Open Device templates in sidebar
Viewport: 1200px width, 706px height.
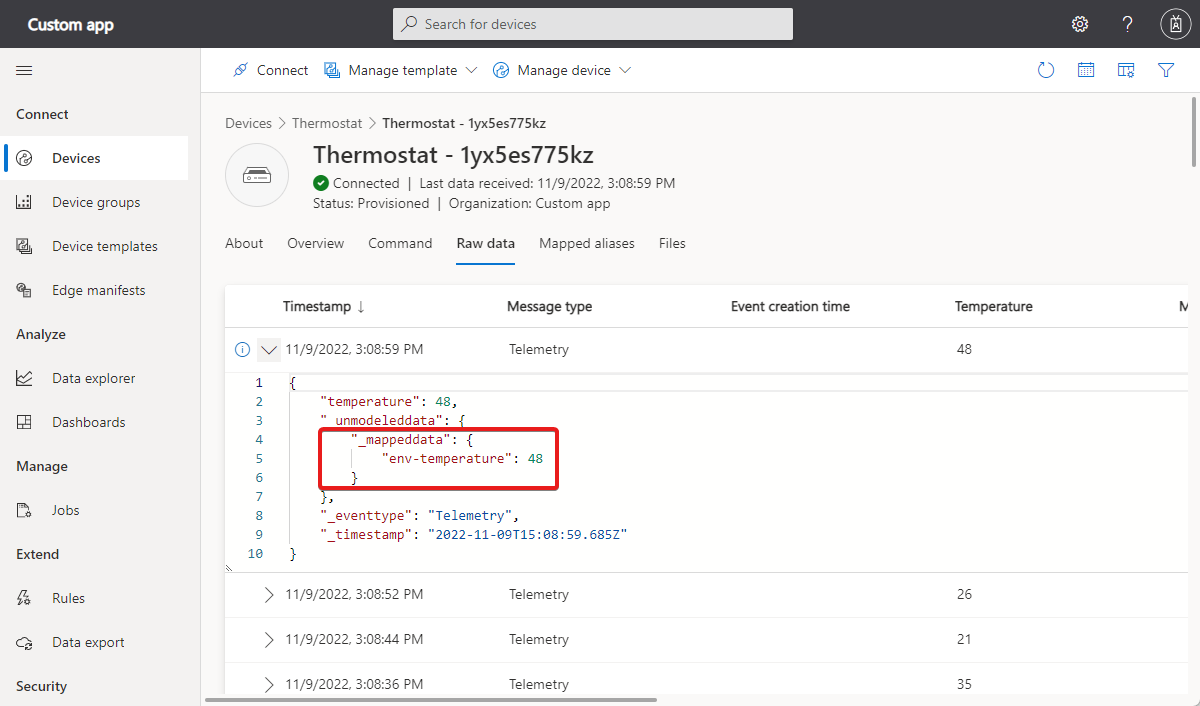tap(96, 246)
